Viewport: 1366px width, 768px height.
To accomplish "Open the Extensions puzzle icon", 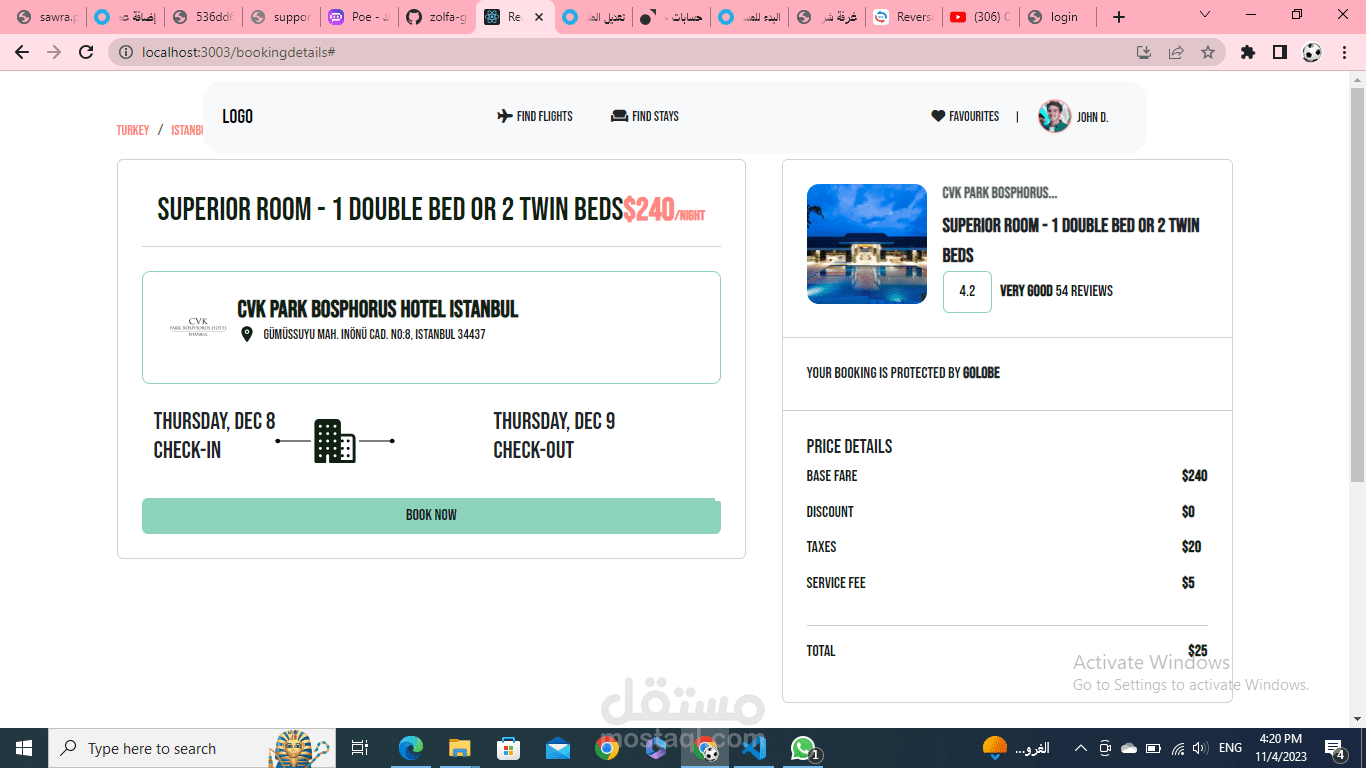I will tap(1247, 52).
